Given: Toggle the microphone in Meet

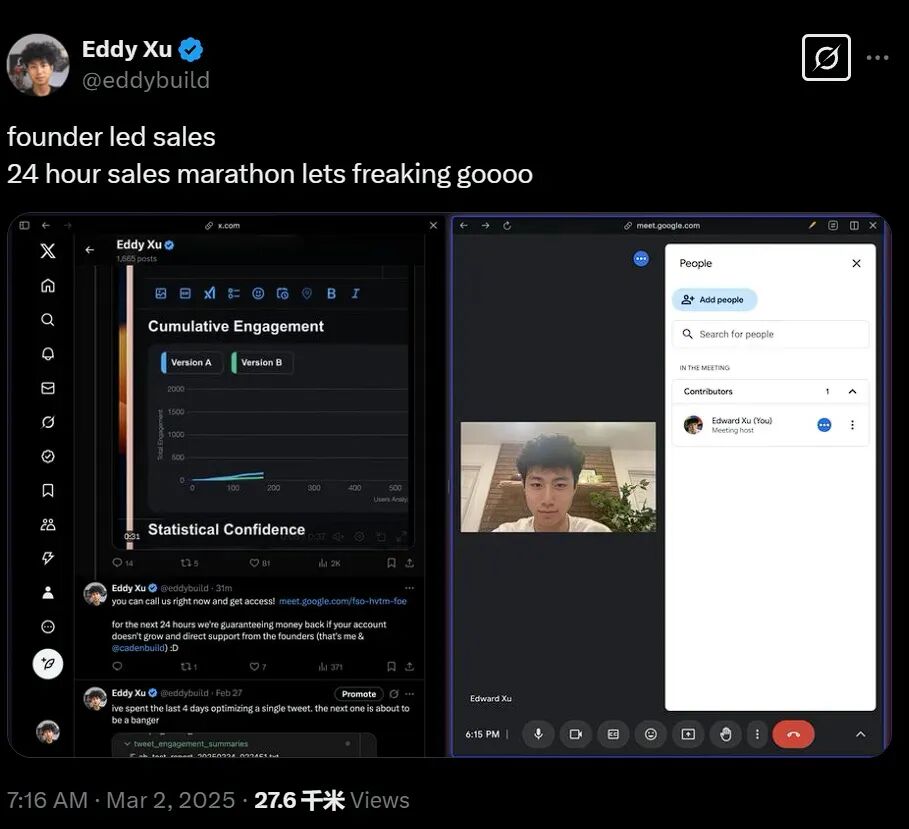Looking at the screenshot, I should [538, 734].
